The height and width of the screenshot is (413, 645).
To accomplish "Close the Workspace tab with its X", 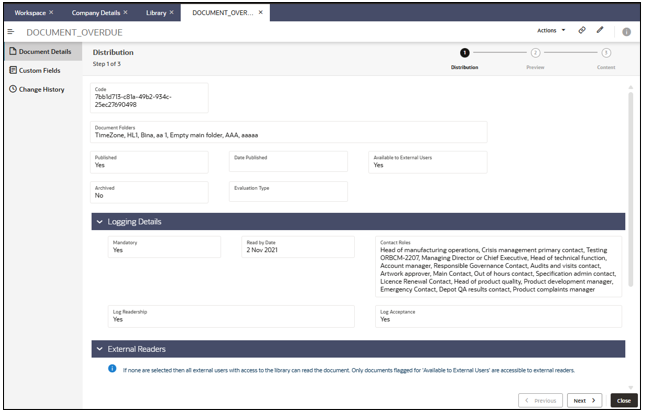I will pos(51,12).
